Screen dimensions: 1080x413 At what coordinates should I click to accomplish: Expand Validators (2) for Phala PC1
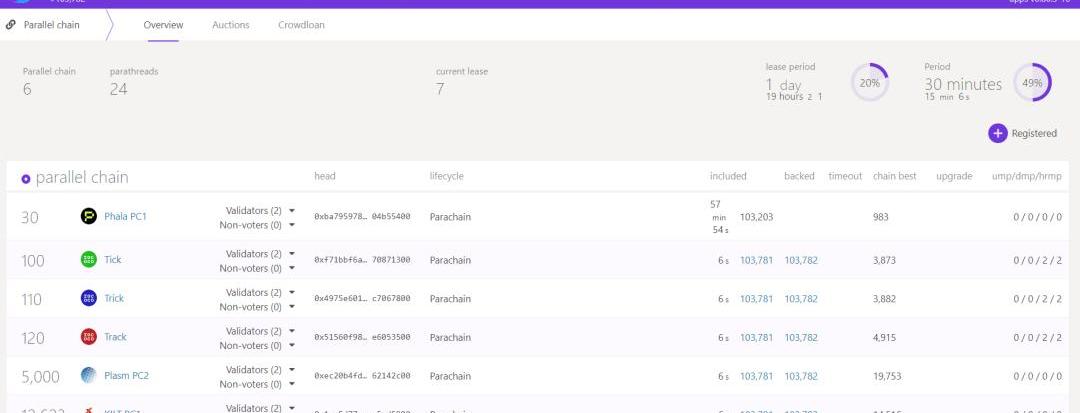coord(291,211)
